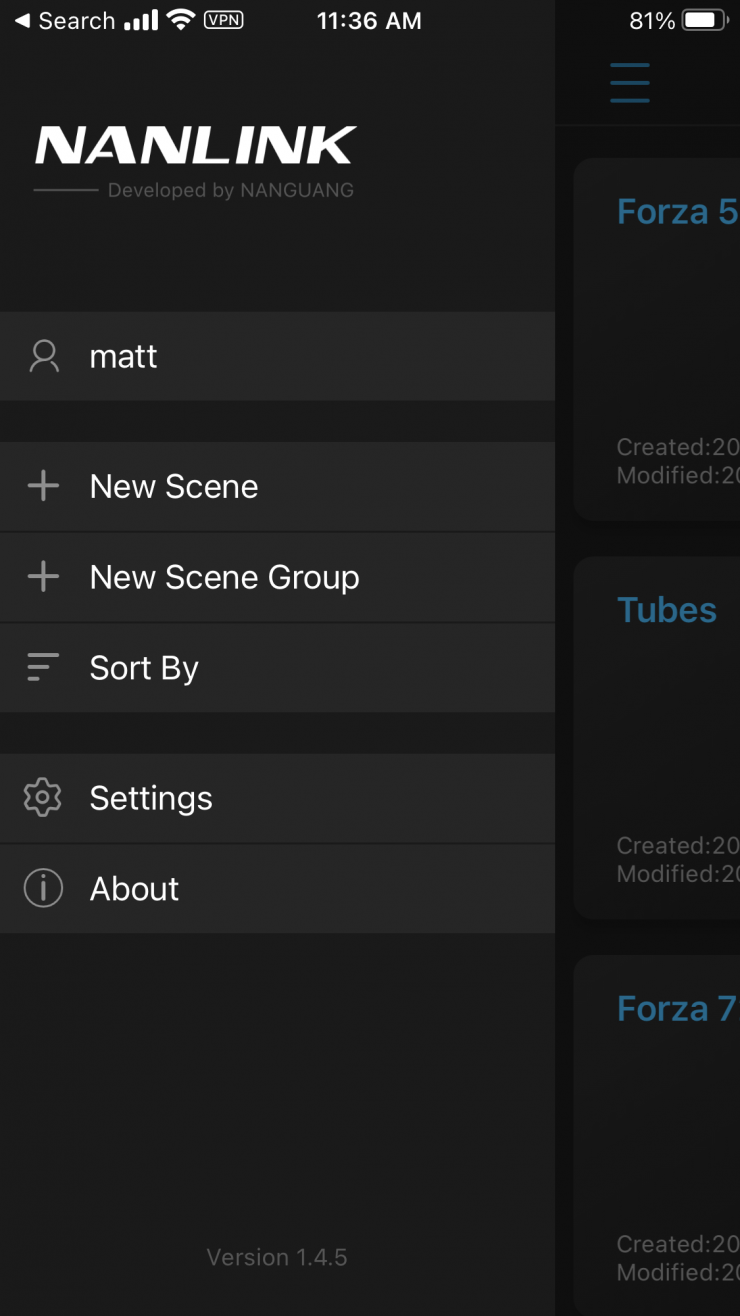Choose the New Scene Group label

tap(224, 577)
